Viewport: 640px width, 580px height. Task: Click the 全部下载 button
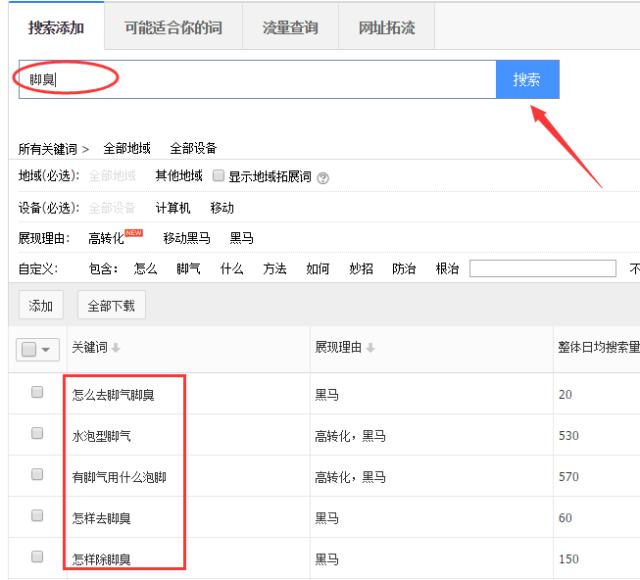click(111, 305)
